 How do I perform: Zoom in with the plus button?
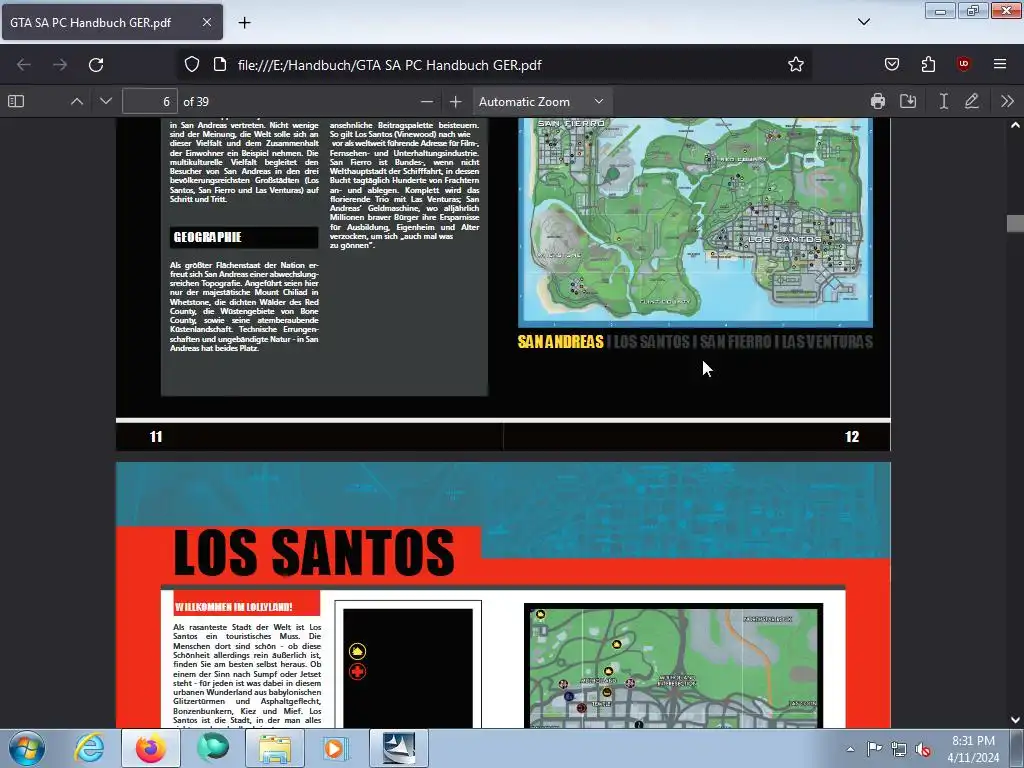[x=456, y=101]
